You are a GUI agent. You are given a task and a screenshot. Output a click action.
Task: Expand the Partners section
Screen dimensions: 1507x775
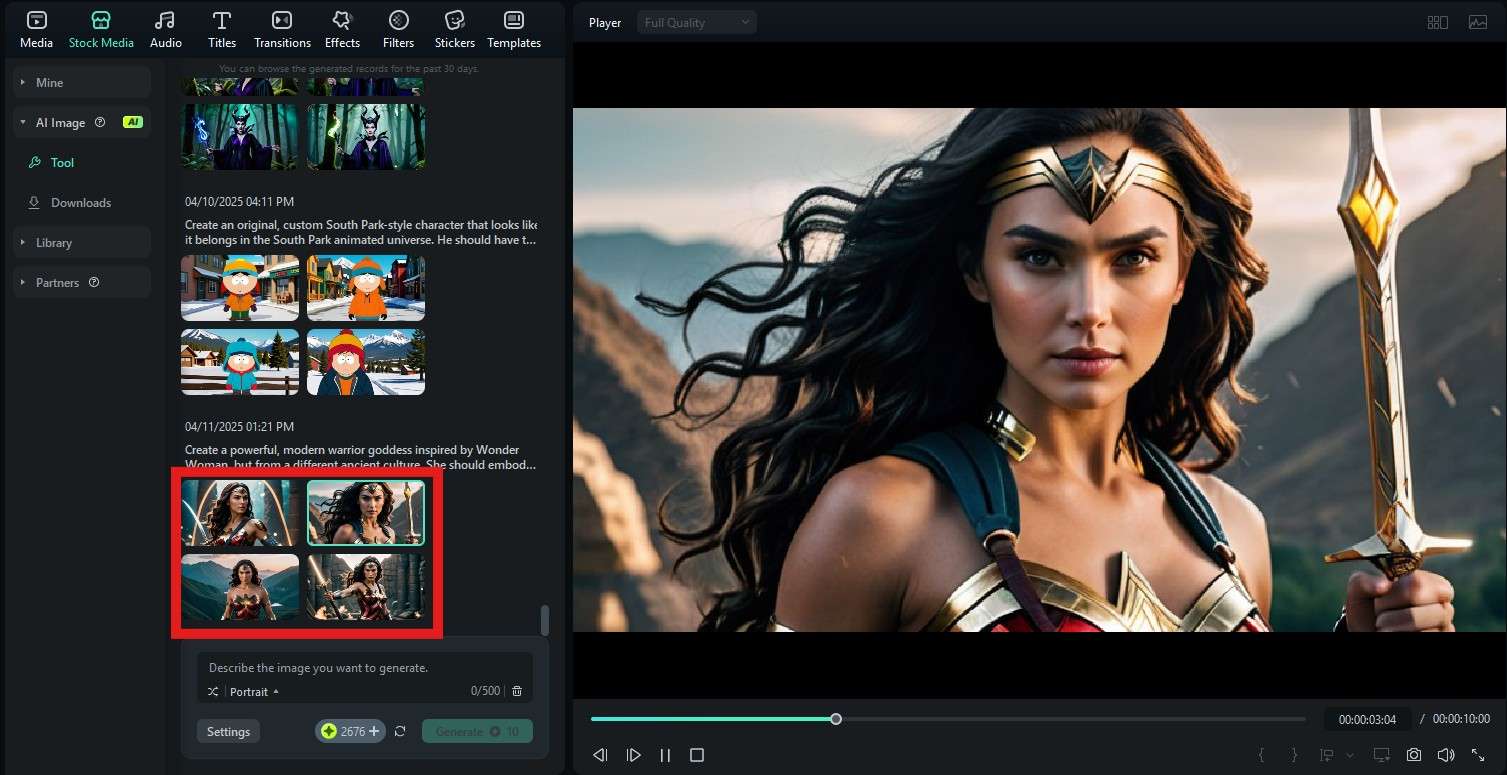(x=82, y=283)
